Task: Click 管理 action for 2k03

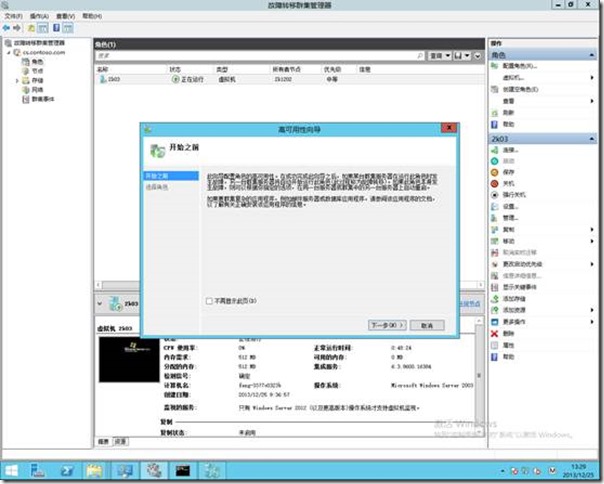Action: [x=510, y=218]
